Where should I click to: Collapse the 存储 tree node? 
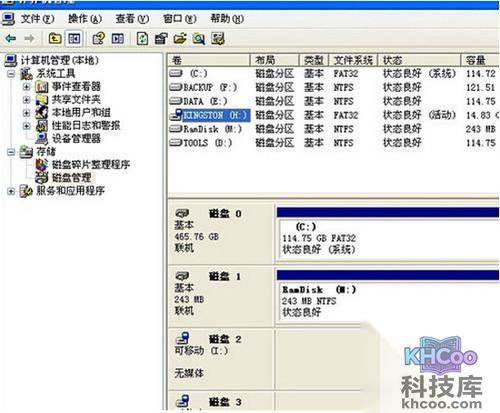(11, 152)
